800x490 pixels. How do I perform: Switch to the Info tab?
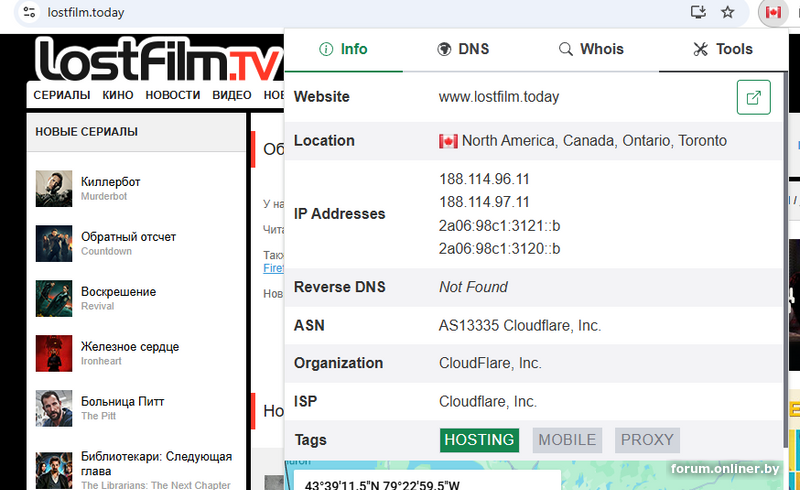[x=343, y=49]
